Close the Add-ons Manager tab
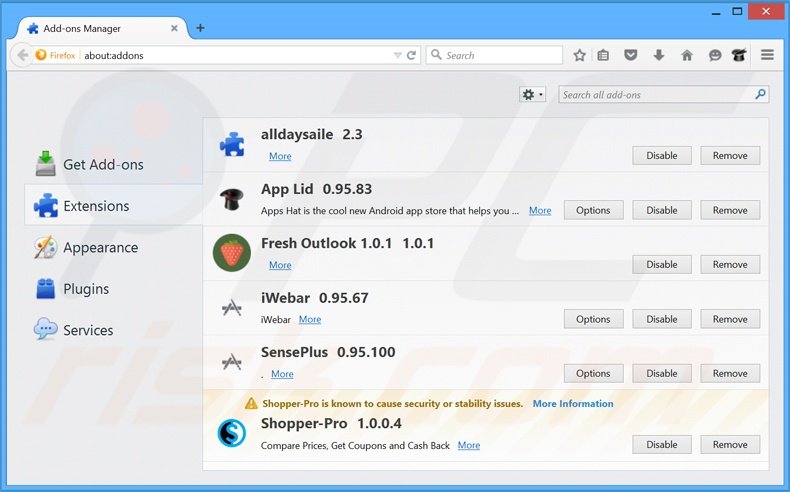 point(174,28)
